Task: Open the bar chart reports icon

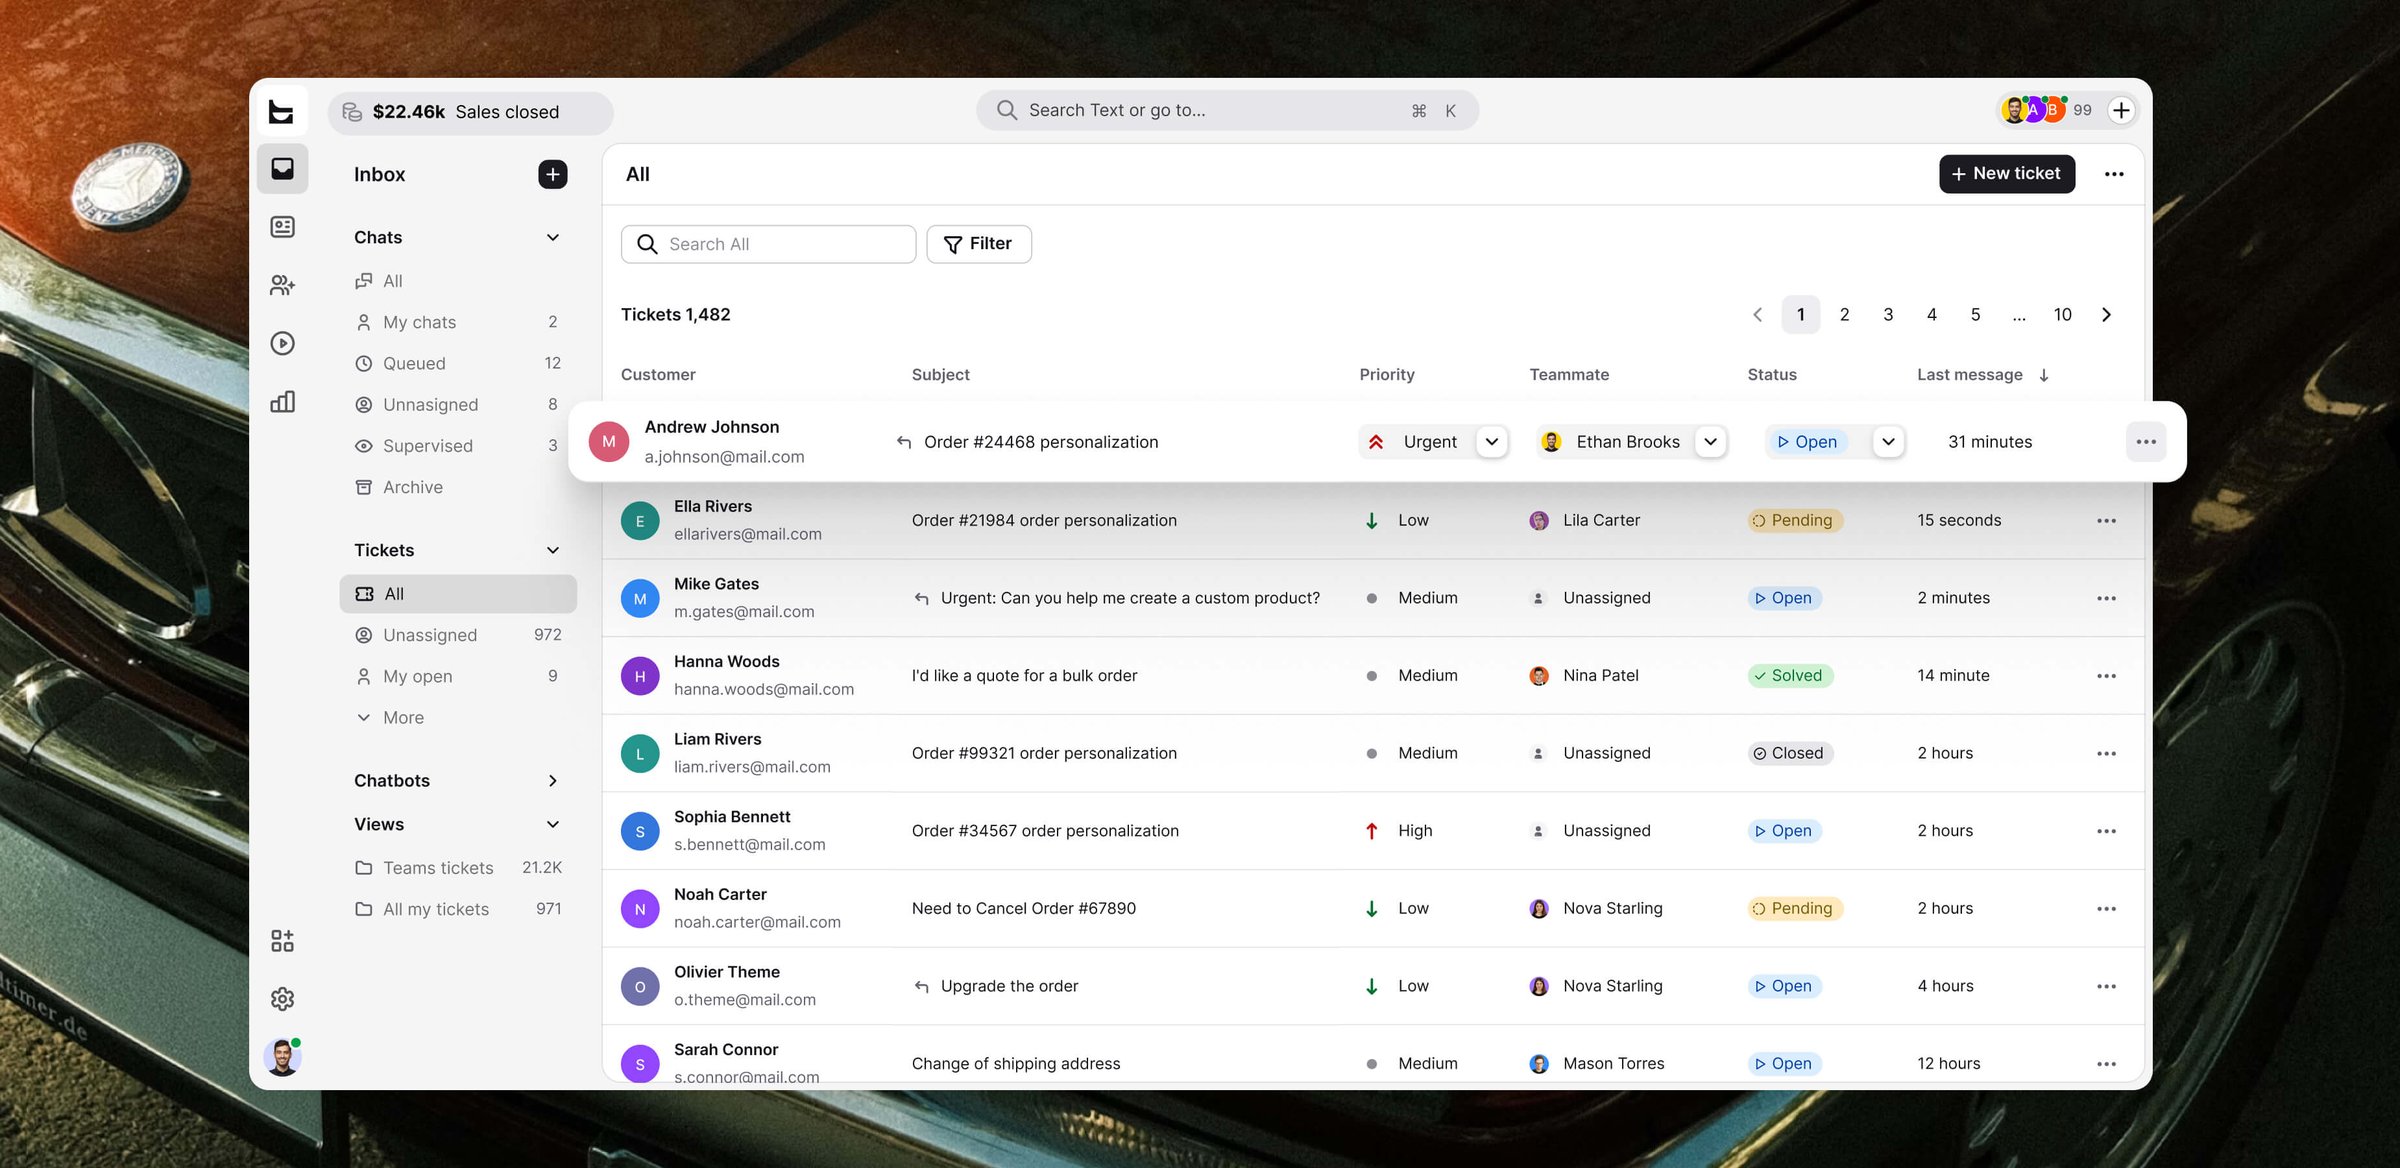Action: coord(283,401)
